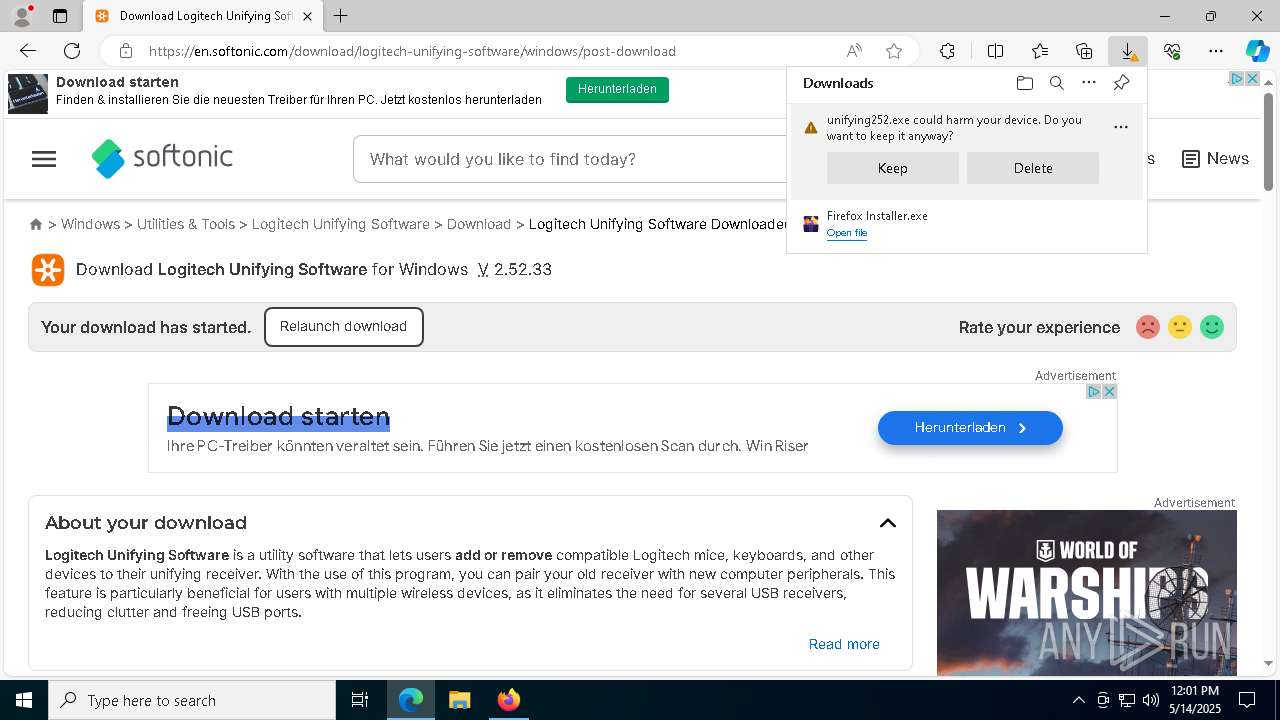Launch Copilot sidebar icon
This screenshot has height=720, width=1280.
[x=1257, y=51]
